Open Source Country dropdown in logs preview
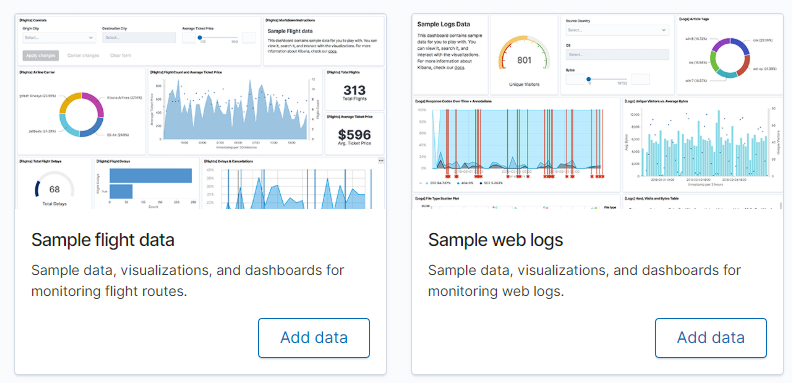This screenshot has height=383, width=792. [x=618, y=30]
